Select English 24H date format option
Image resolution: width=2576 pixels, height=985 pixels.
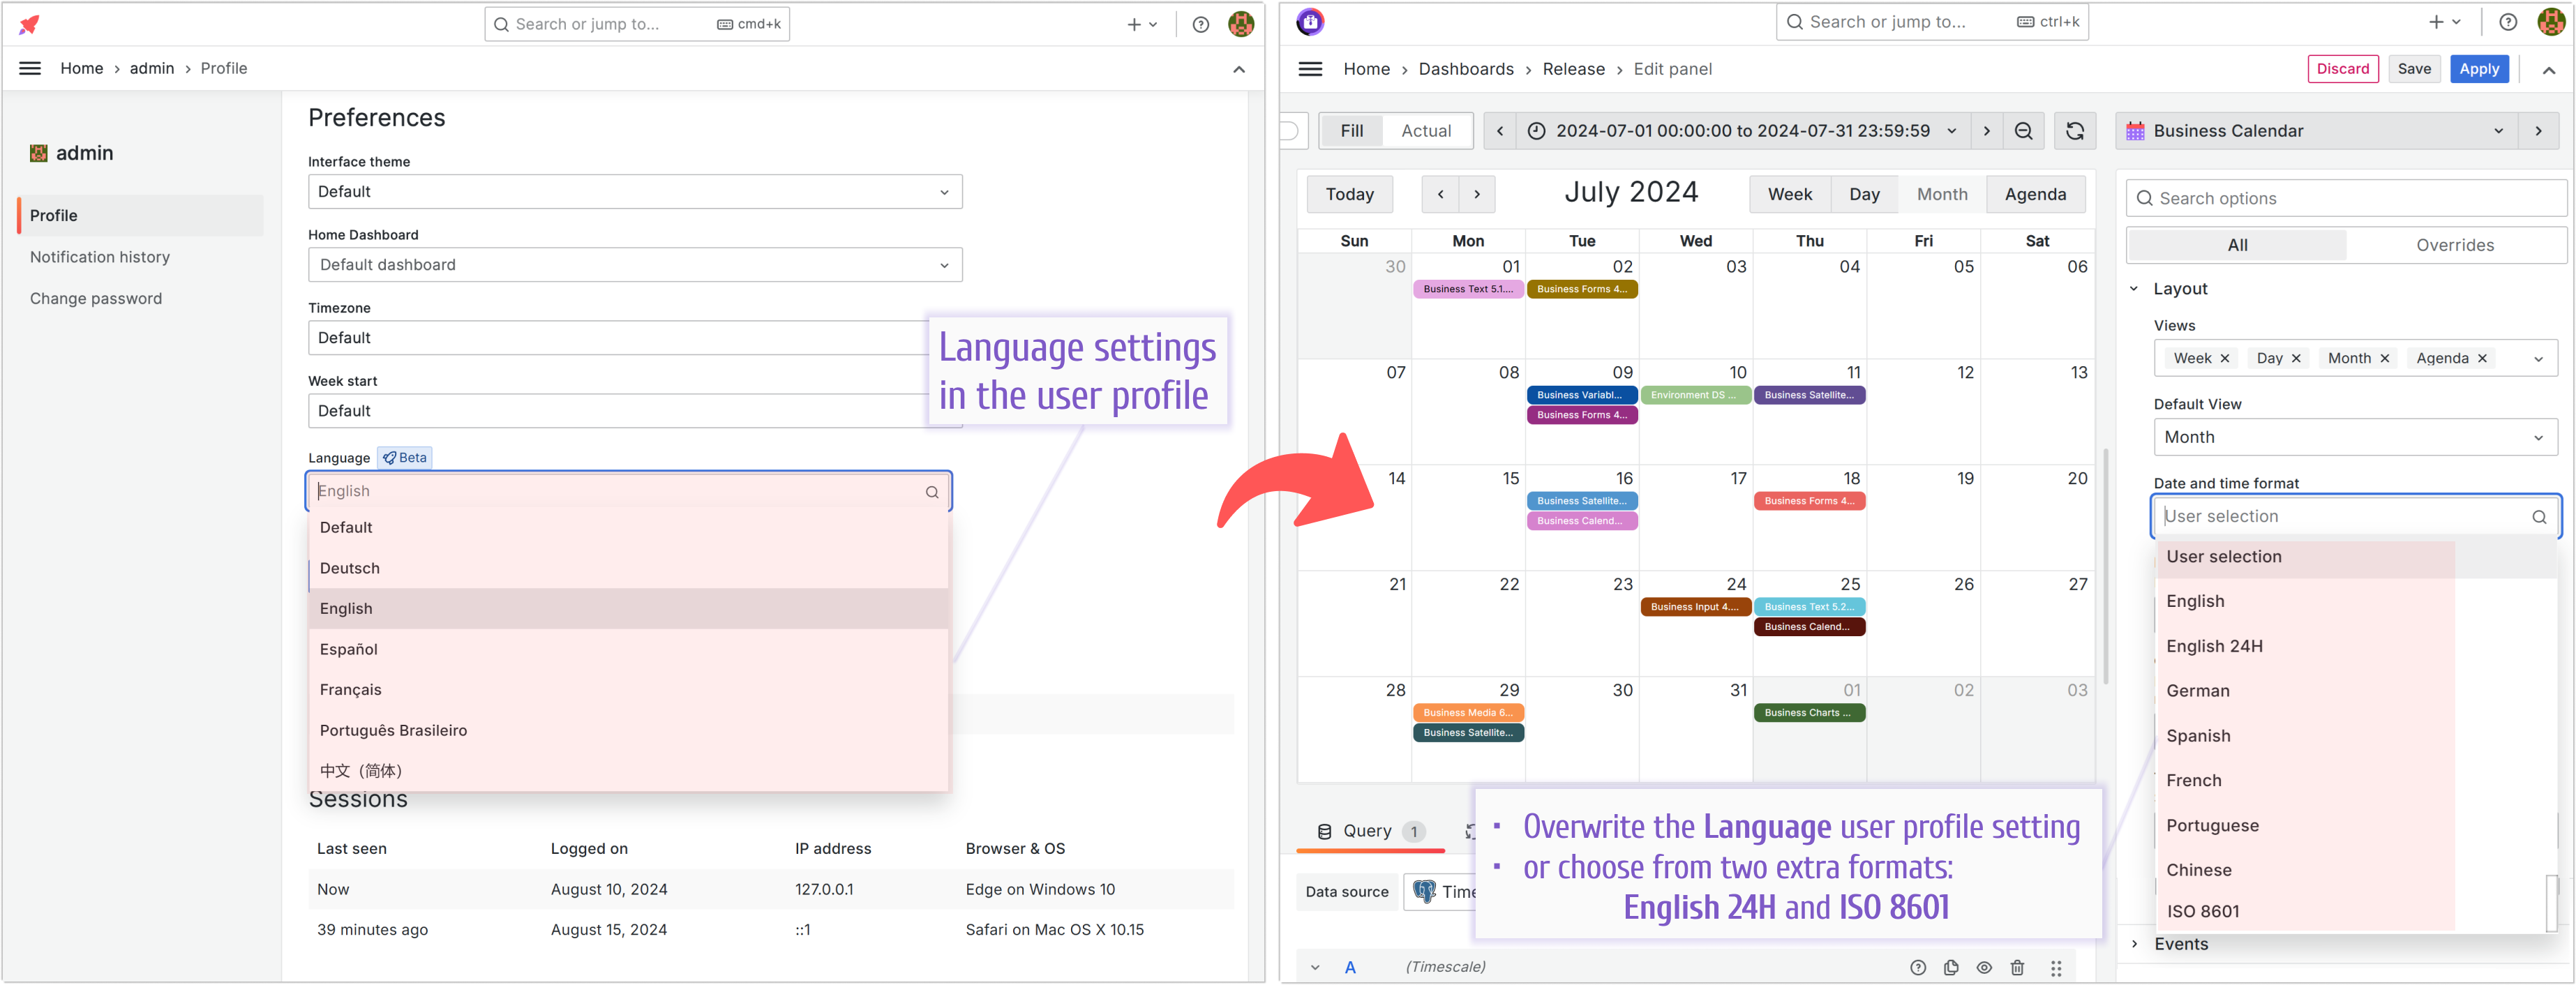tap(2213, 645)
